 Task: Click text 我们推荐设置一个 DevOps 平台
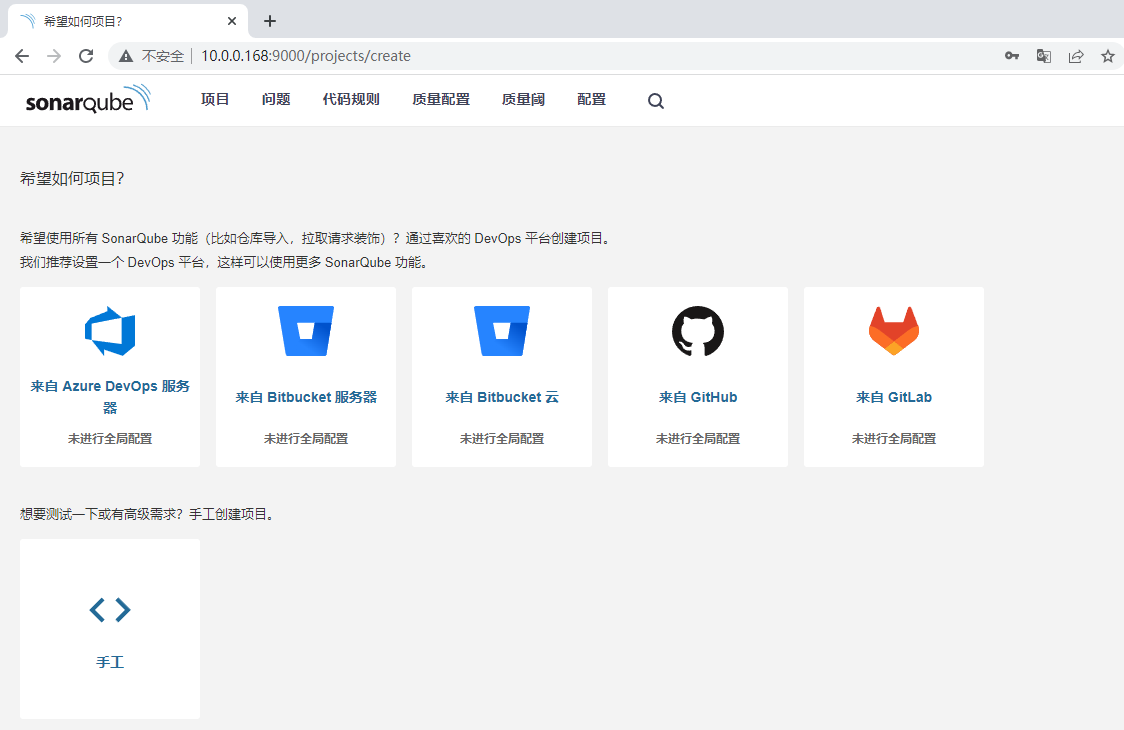[x=111, y=262]
